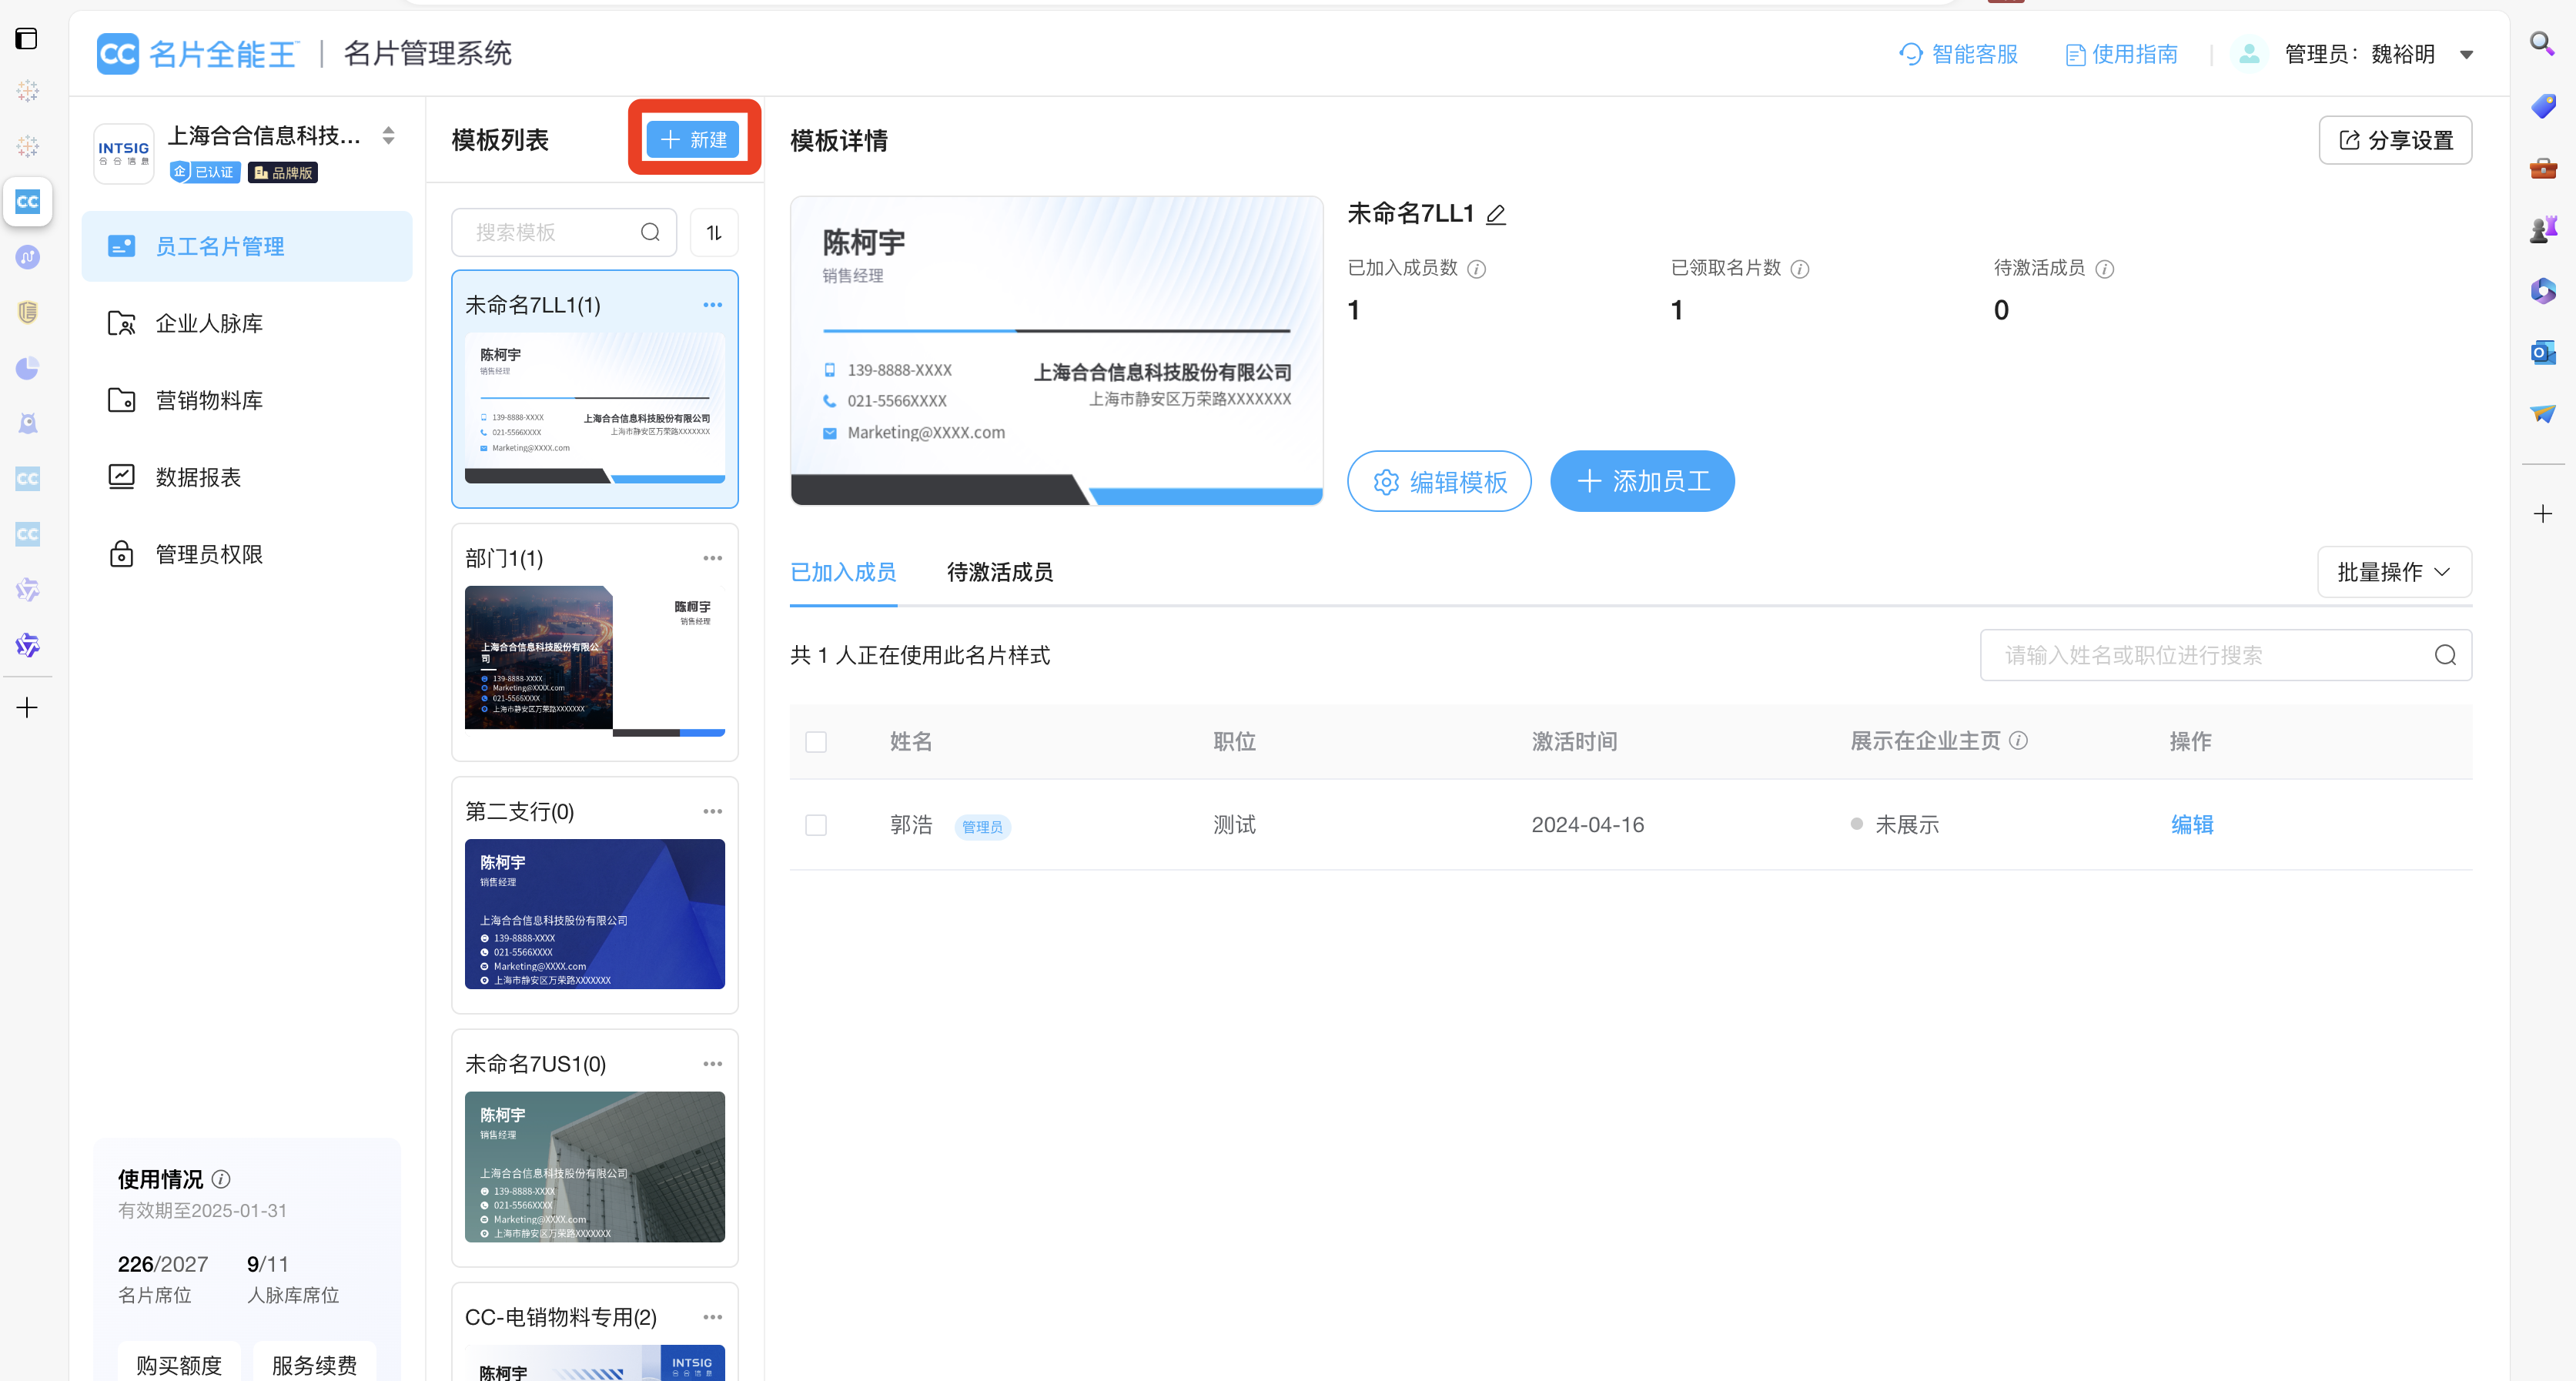This screenshot has height=1381, width=2576.
Task: Open 员工名片管理 in the sidebar
Action: pyautogui.click(x=247, y=246)
